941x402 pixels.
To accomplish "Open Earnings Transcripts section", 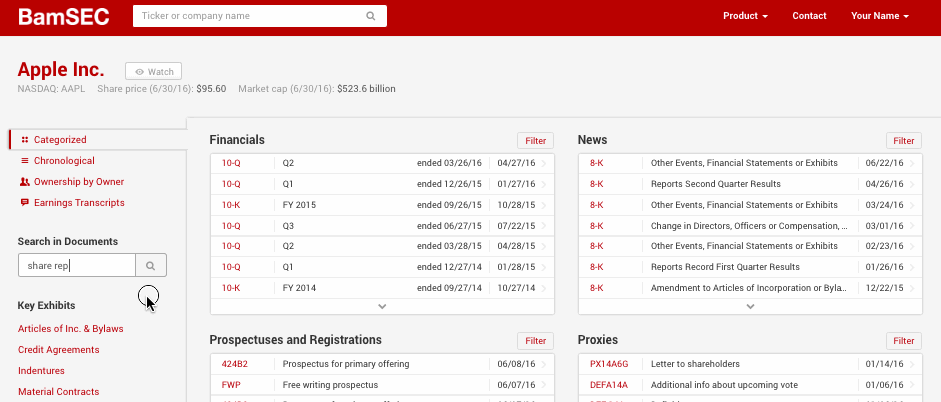I will pyautogui.click(x=79, y=203).
